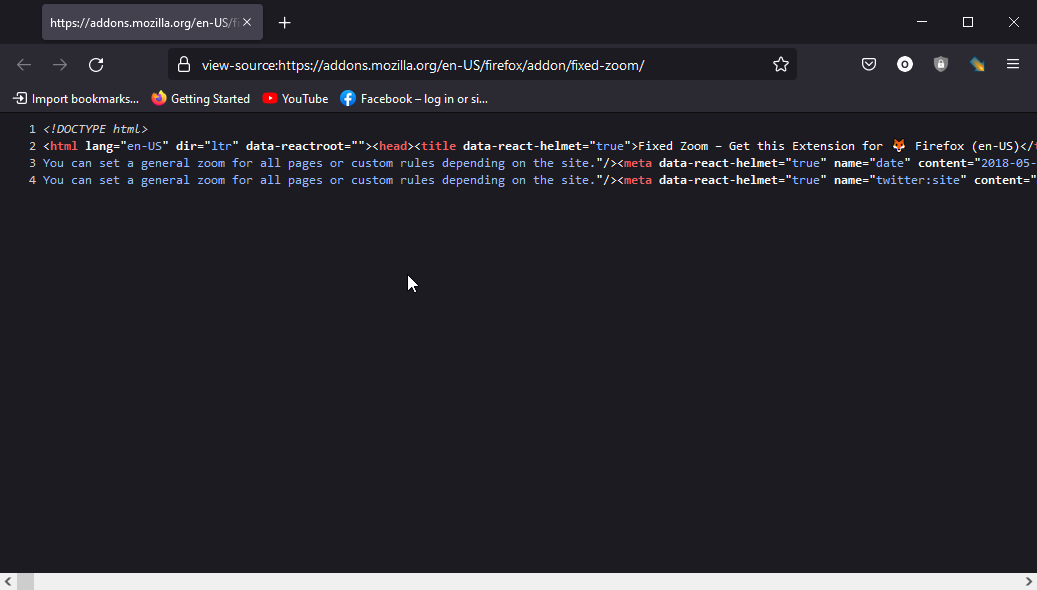Open the shield extension icon
This screenshot has height=590, width=1037.
(940, 65)
